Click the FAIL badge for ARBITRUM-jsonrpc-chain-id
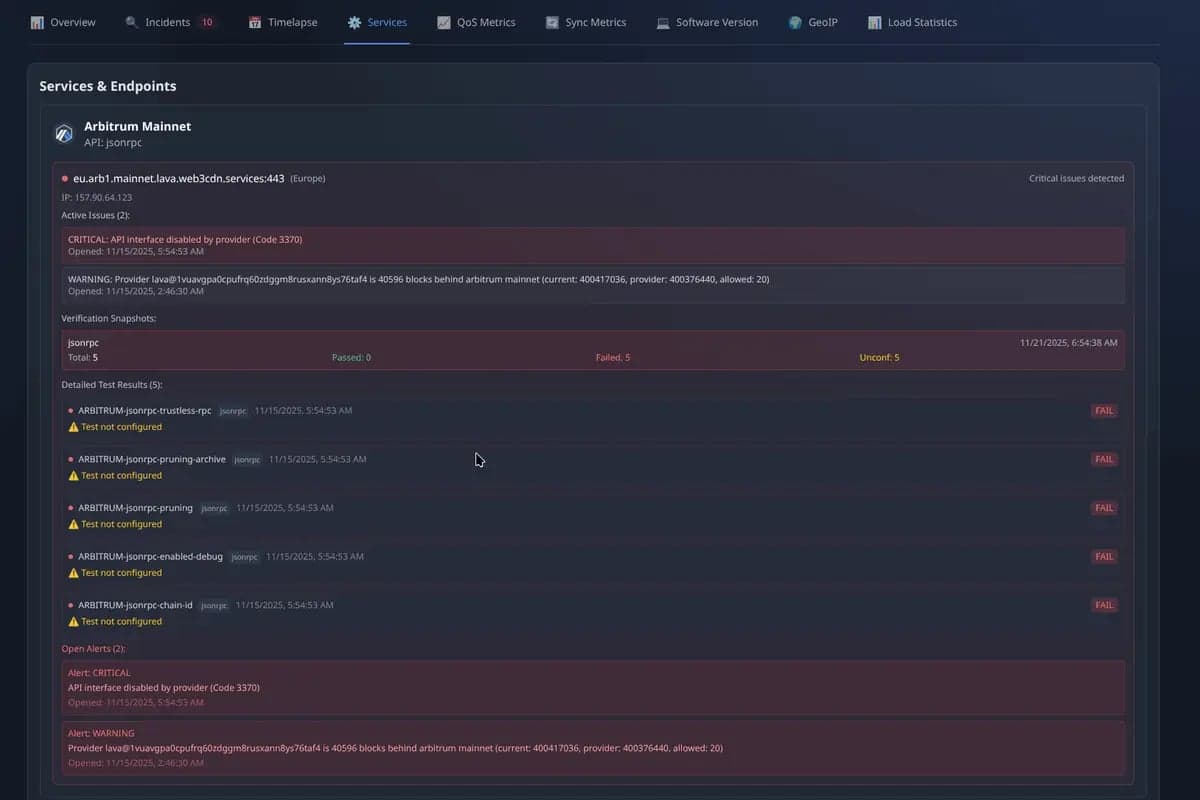Screen dimensions: 1200x800 [x=1103, y=605]
